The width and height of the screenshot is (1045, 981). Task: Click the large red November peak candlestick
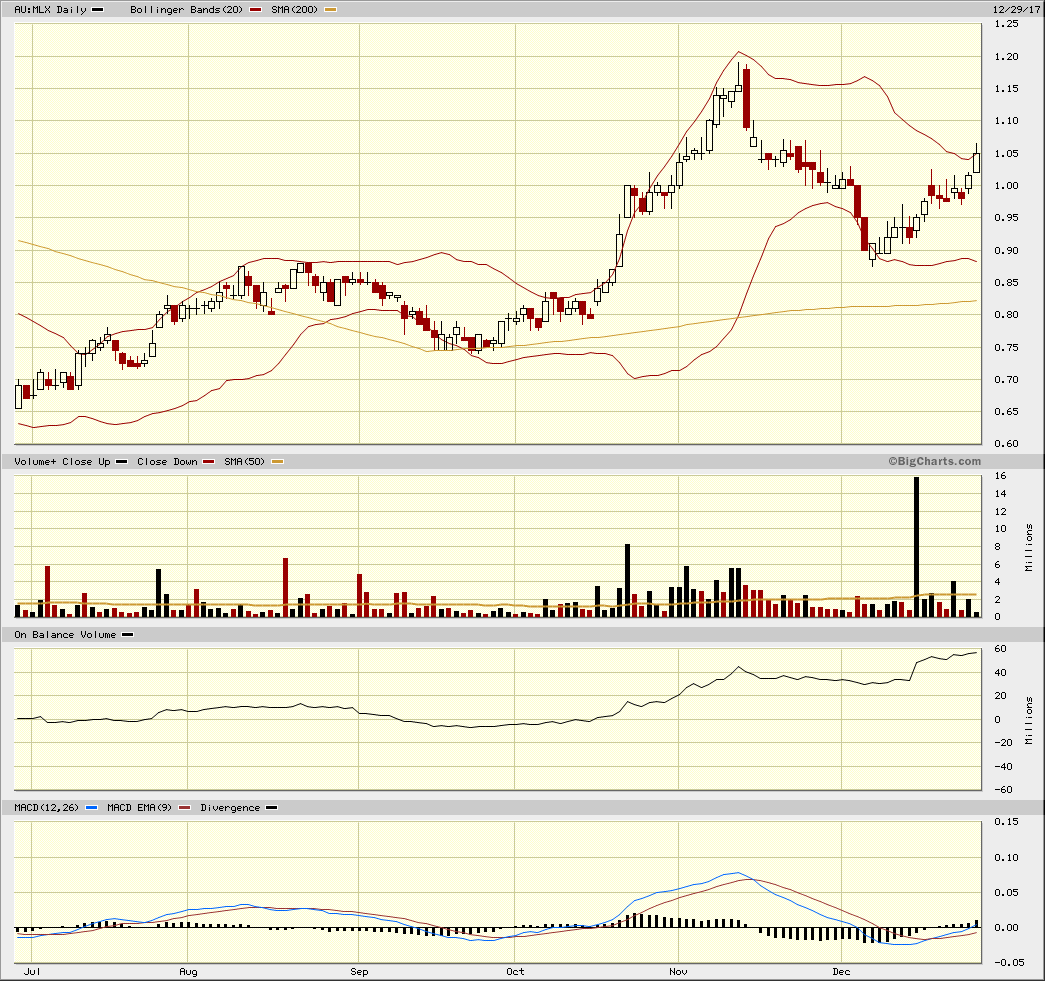746,98
